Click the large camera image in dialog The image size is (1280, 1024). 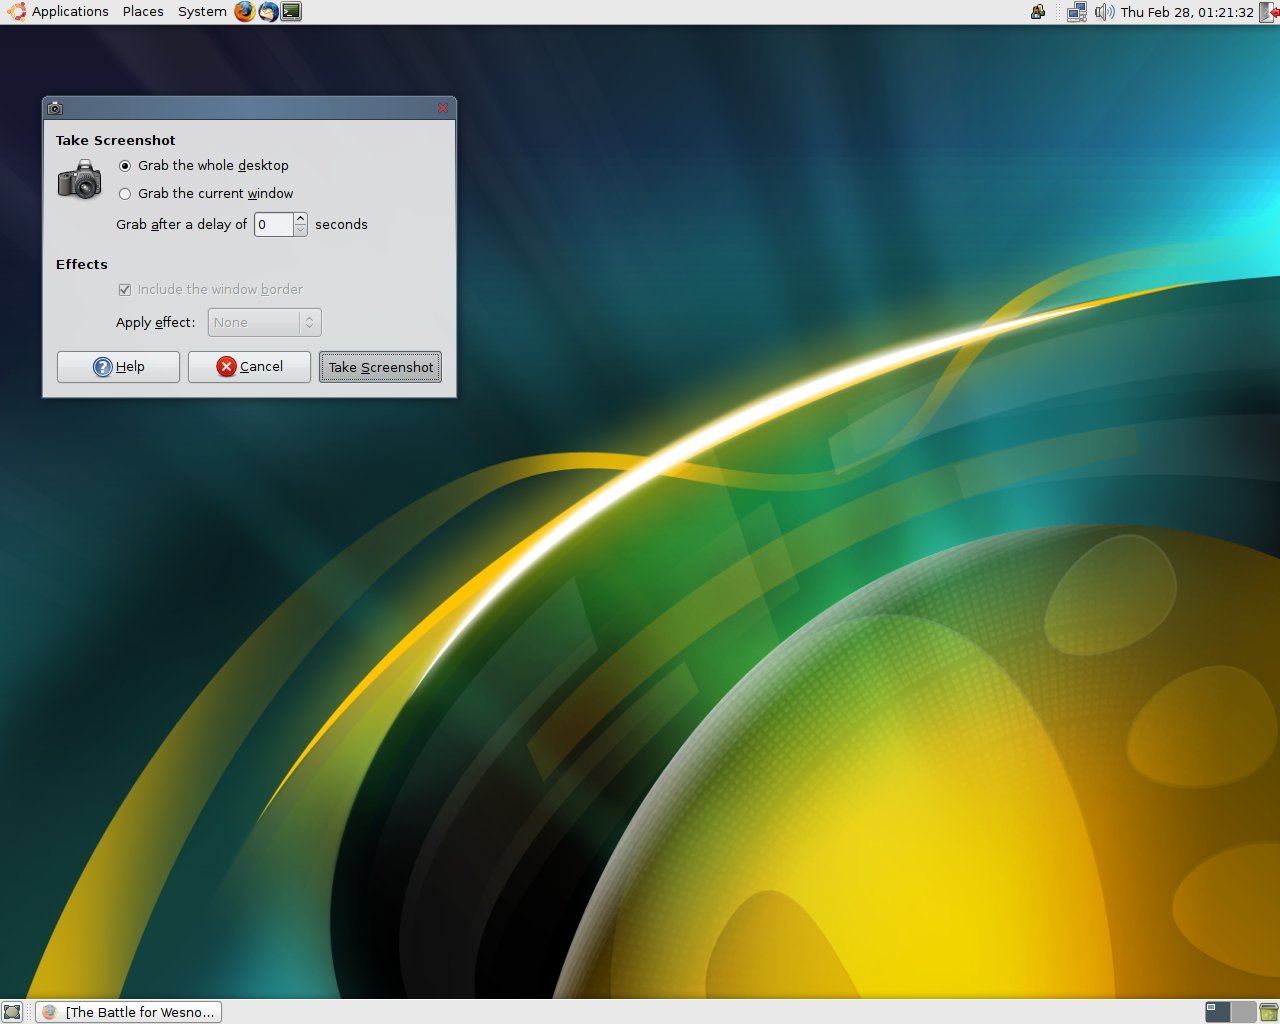[80, 179]
